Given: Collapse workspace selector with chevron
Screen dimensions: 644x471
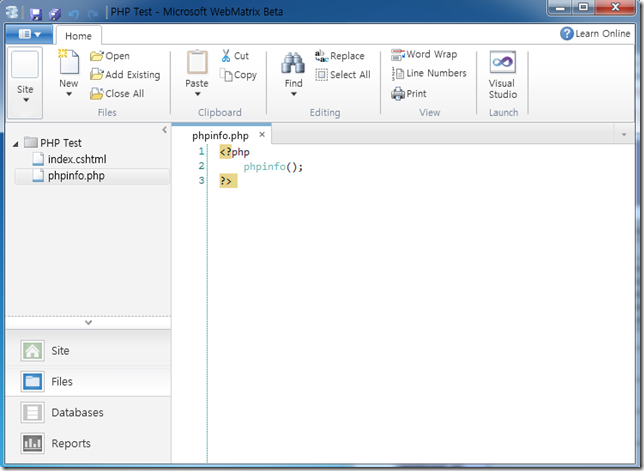Looking at the screenshot, I should [x=88, y=323].
